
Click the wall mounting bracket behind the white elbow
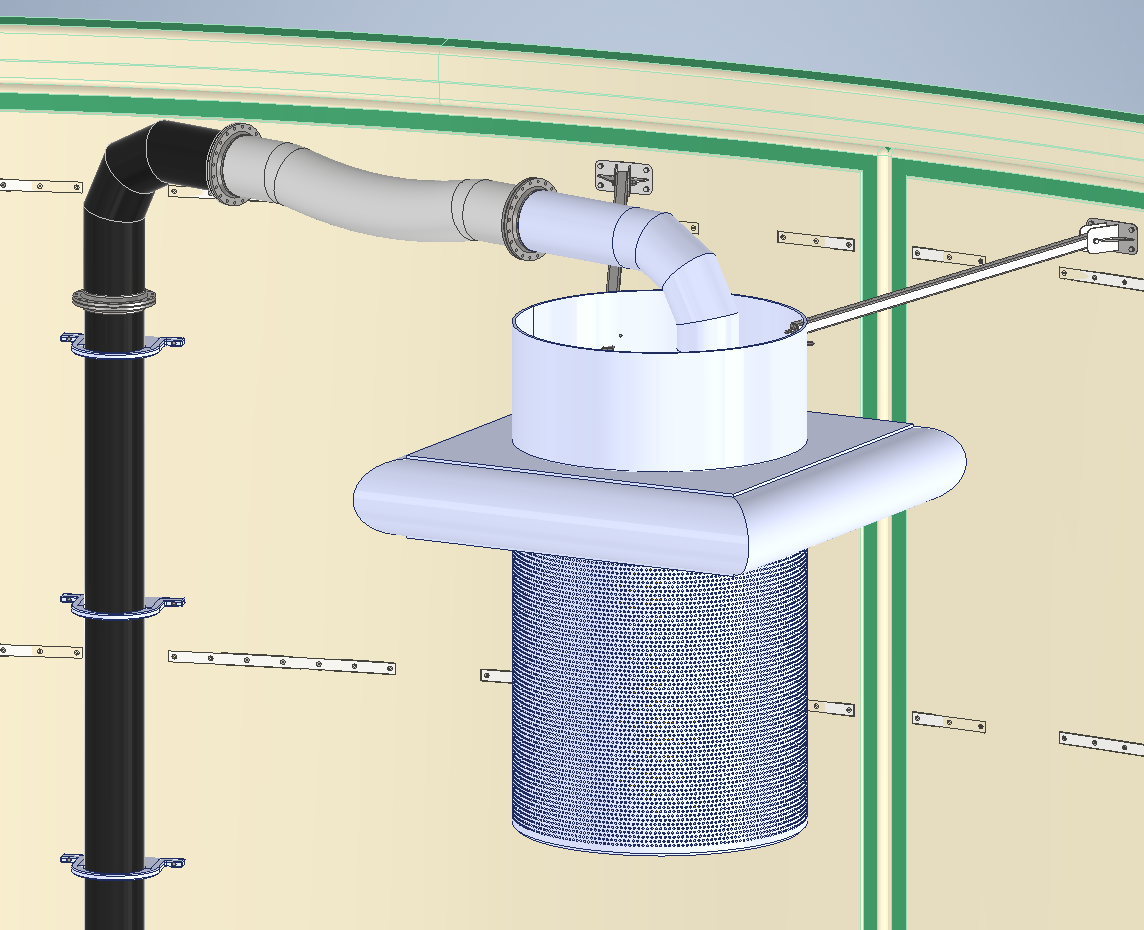point(624,177)
